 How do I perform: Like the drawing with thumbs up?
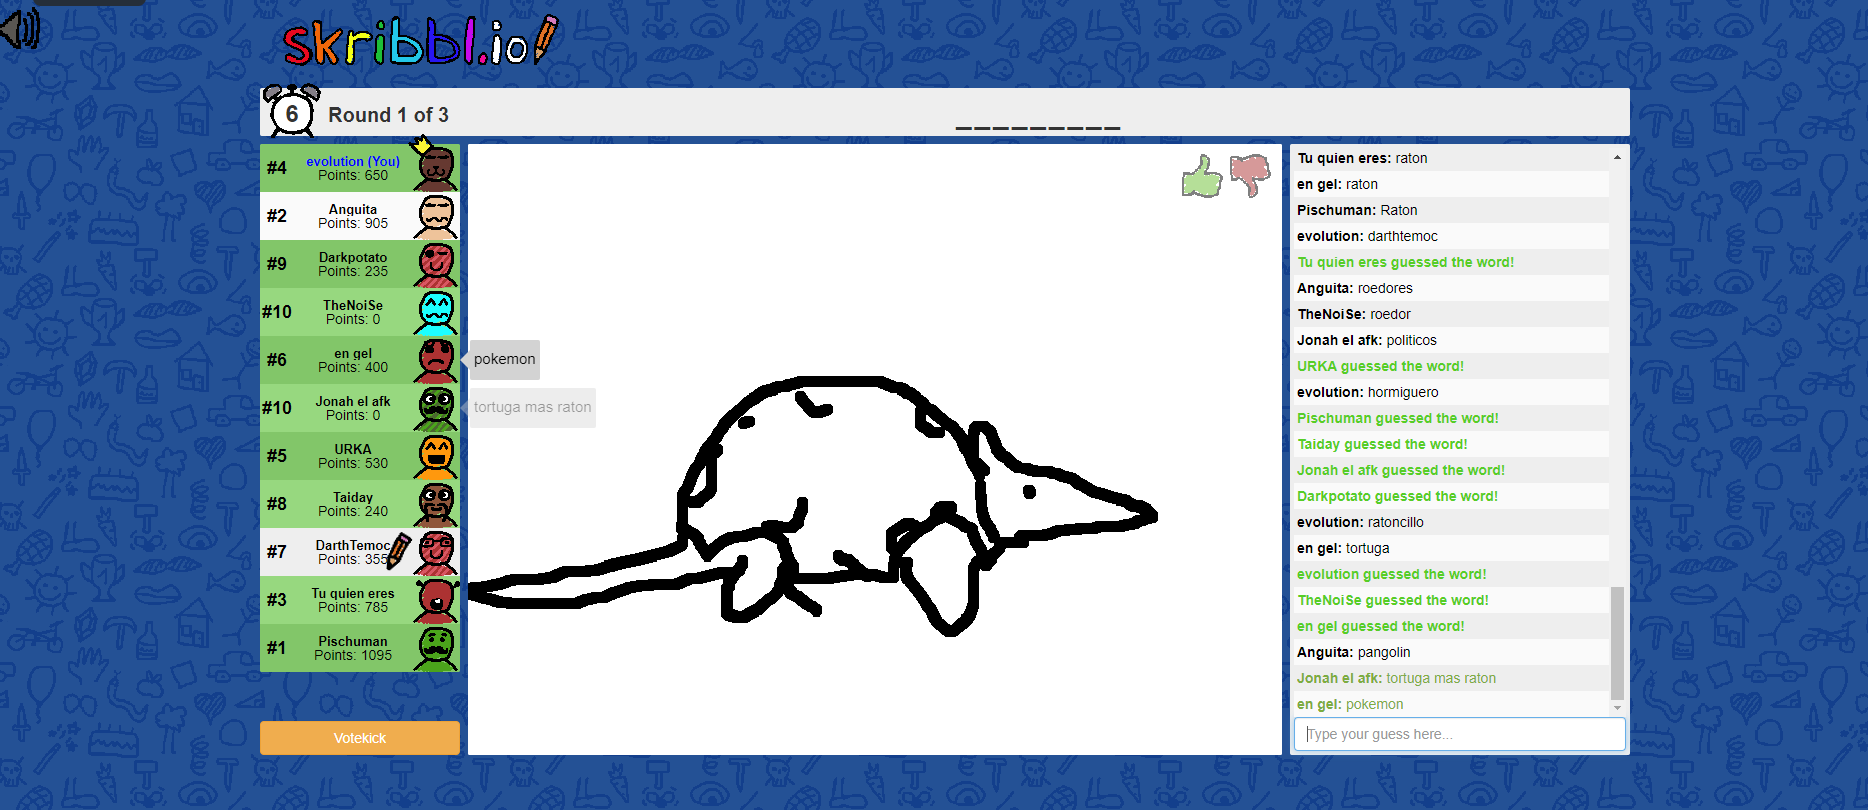point(1202,177)
